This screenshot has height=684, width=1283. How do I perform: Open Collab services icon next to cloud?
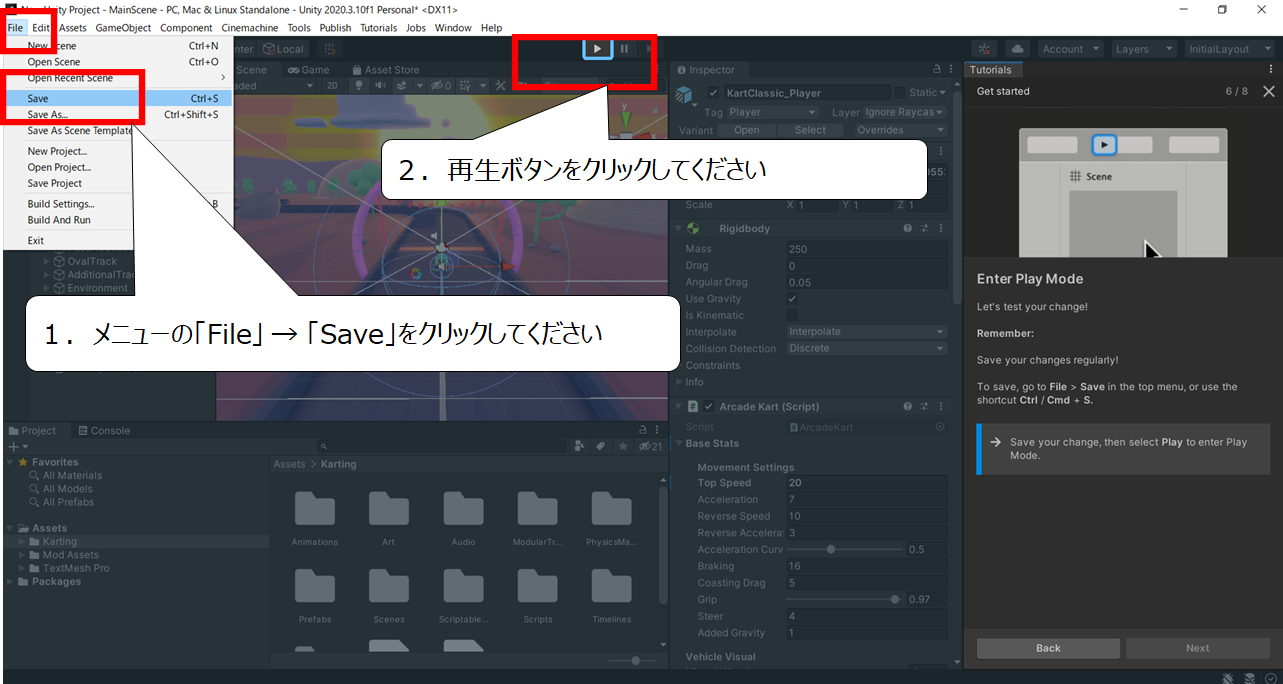point(985,49)
